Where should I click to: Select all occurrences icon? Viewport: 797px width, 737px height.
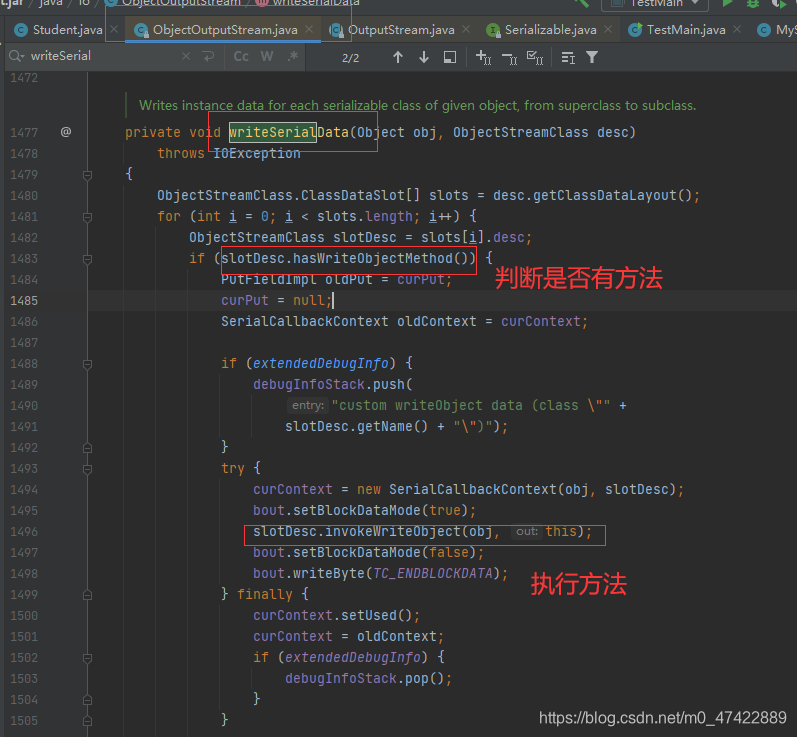click(535, 57)
